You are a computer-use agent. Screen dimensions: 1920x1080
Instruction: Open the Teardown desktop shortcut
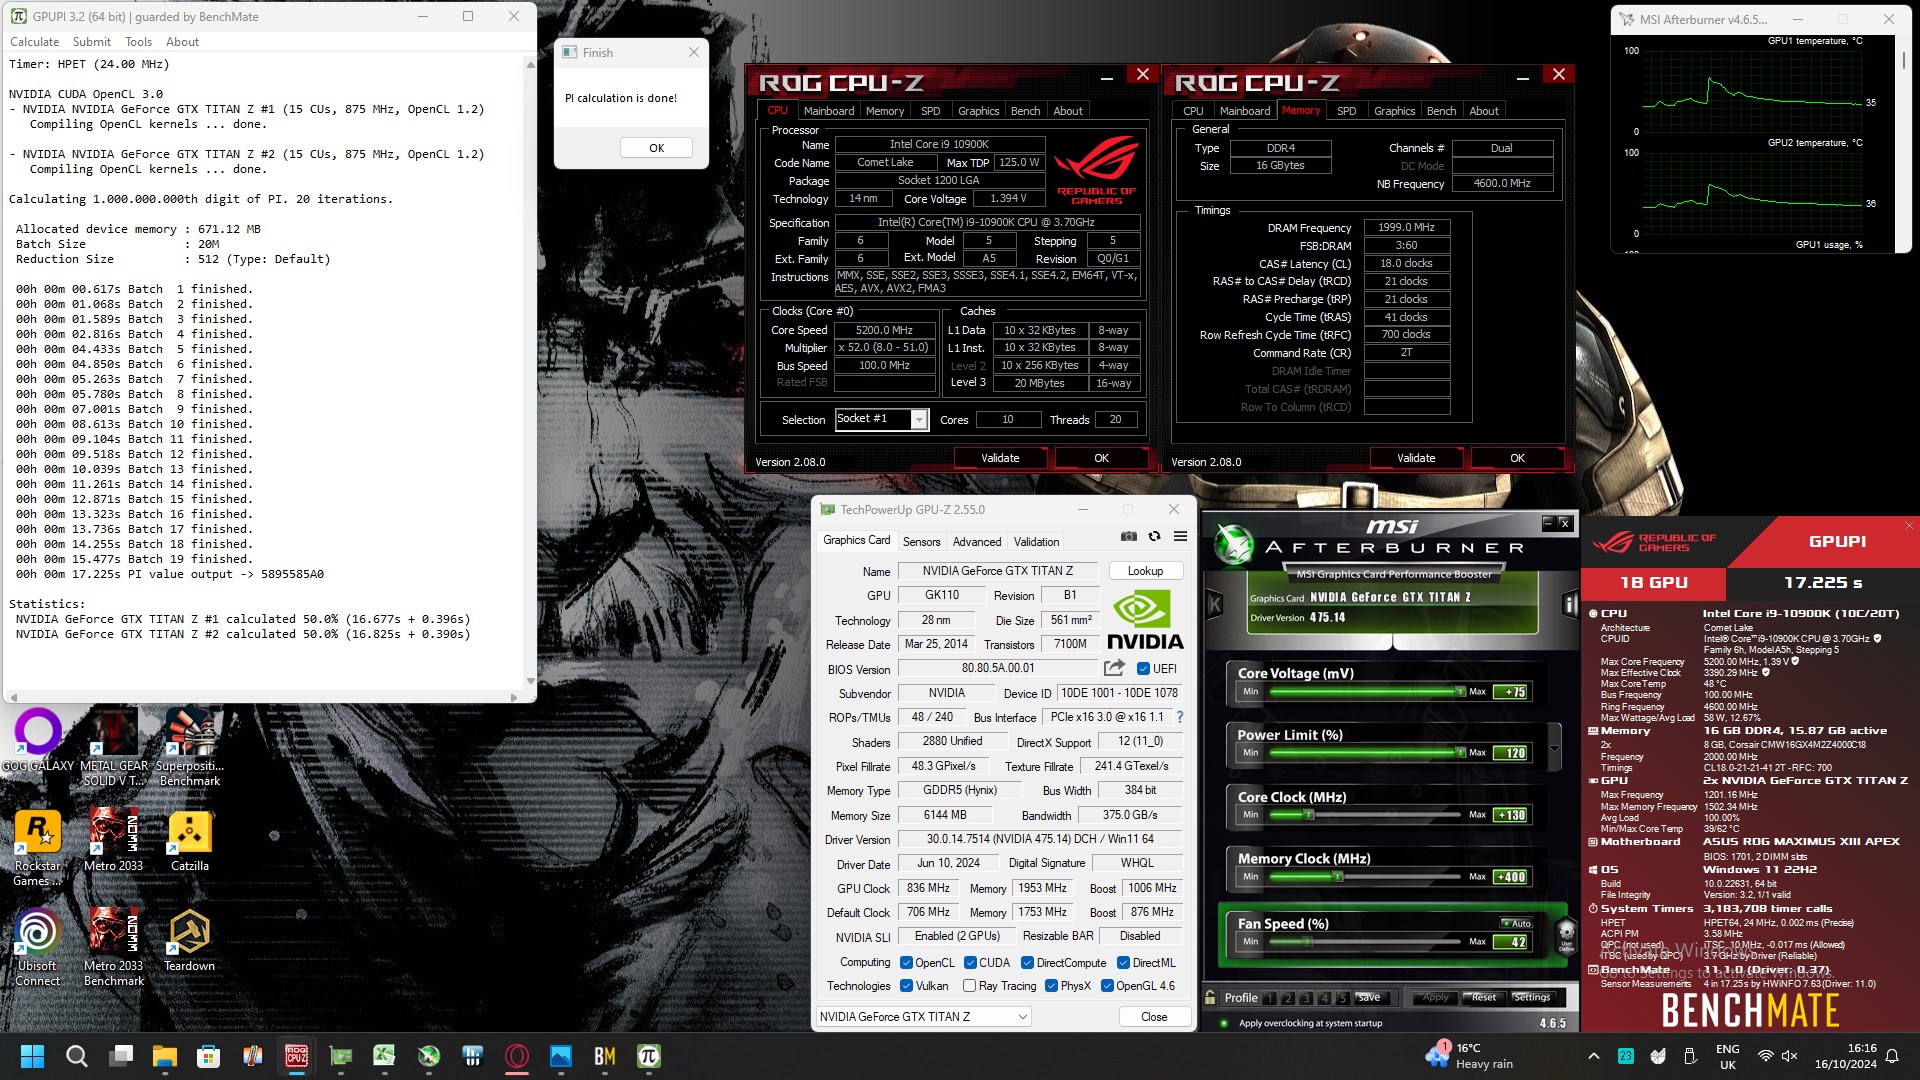click(x=190, y=940)
